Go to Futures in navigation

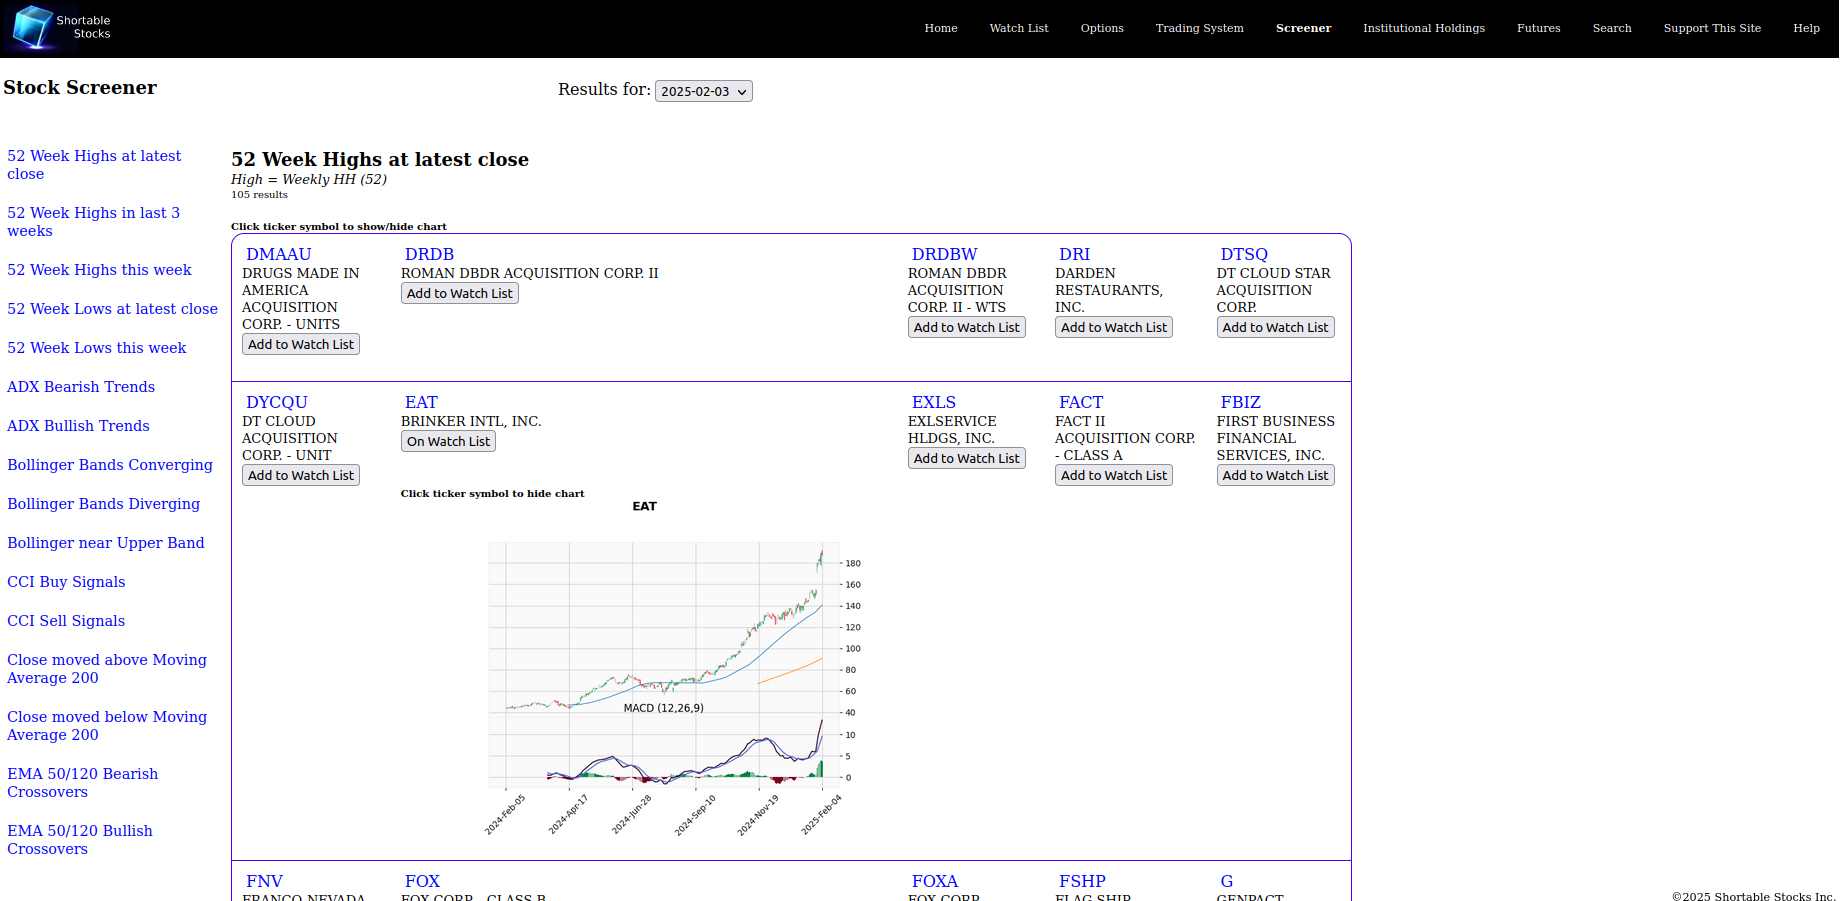(x=1538, y=28)
